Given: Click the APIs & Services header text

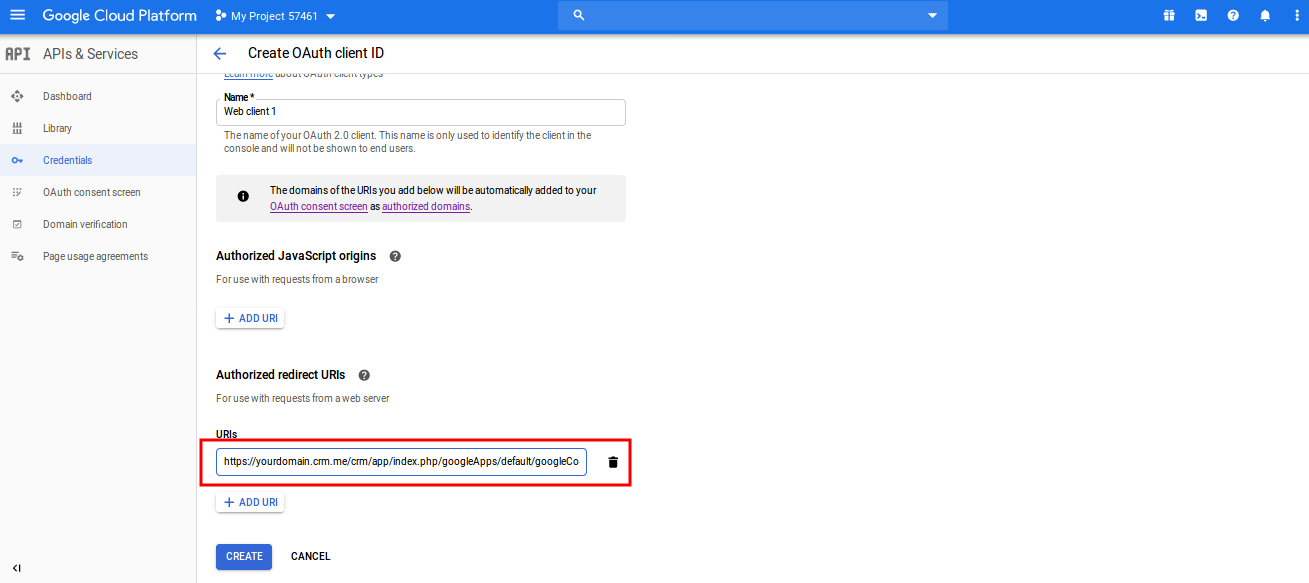Looking at the screenshot, I should pyautogui.click(x=90, y=54).
